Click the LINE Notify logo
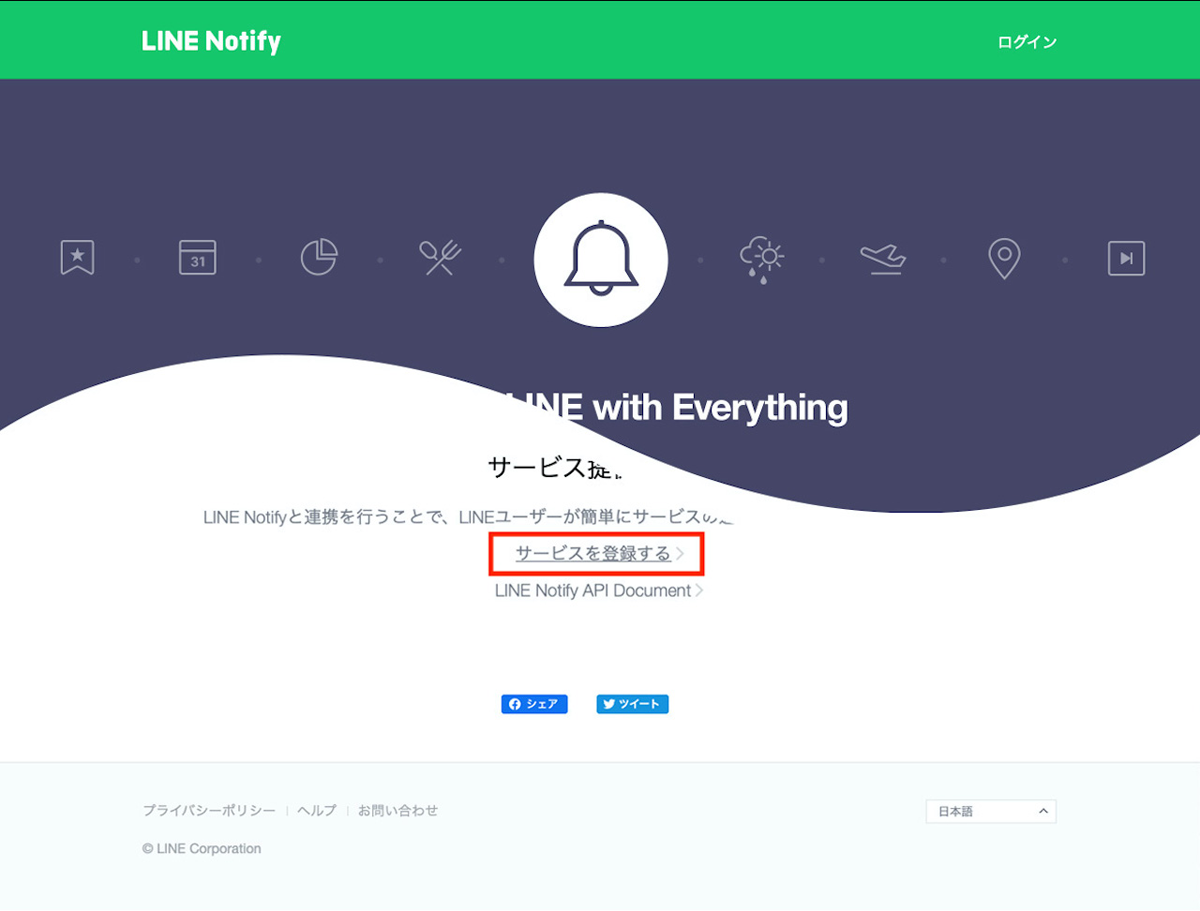This screenshot has width=1200, height=911. click(x=211, y=42)
